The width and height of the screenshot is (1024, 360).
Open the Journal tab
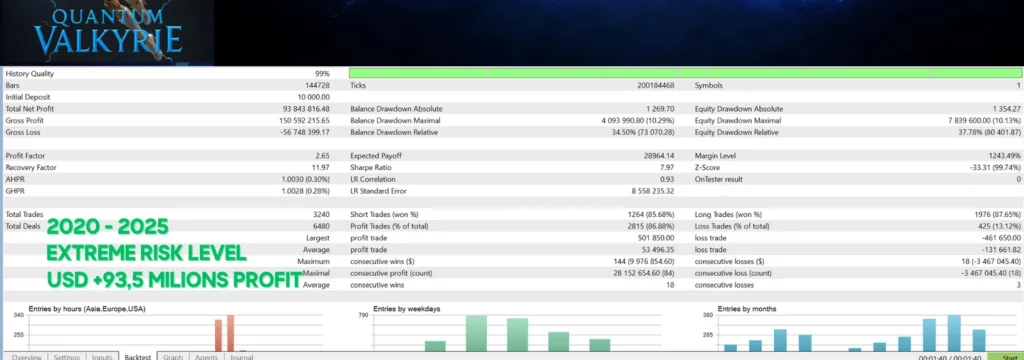coord(241,357)
